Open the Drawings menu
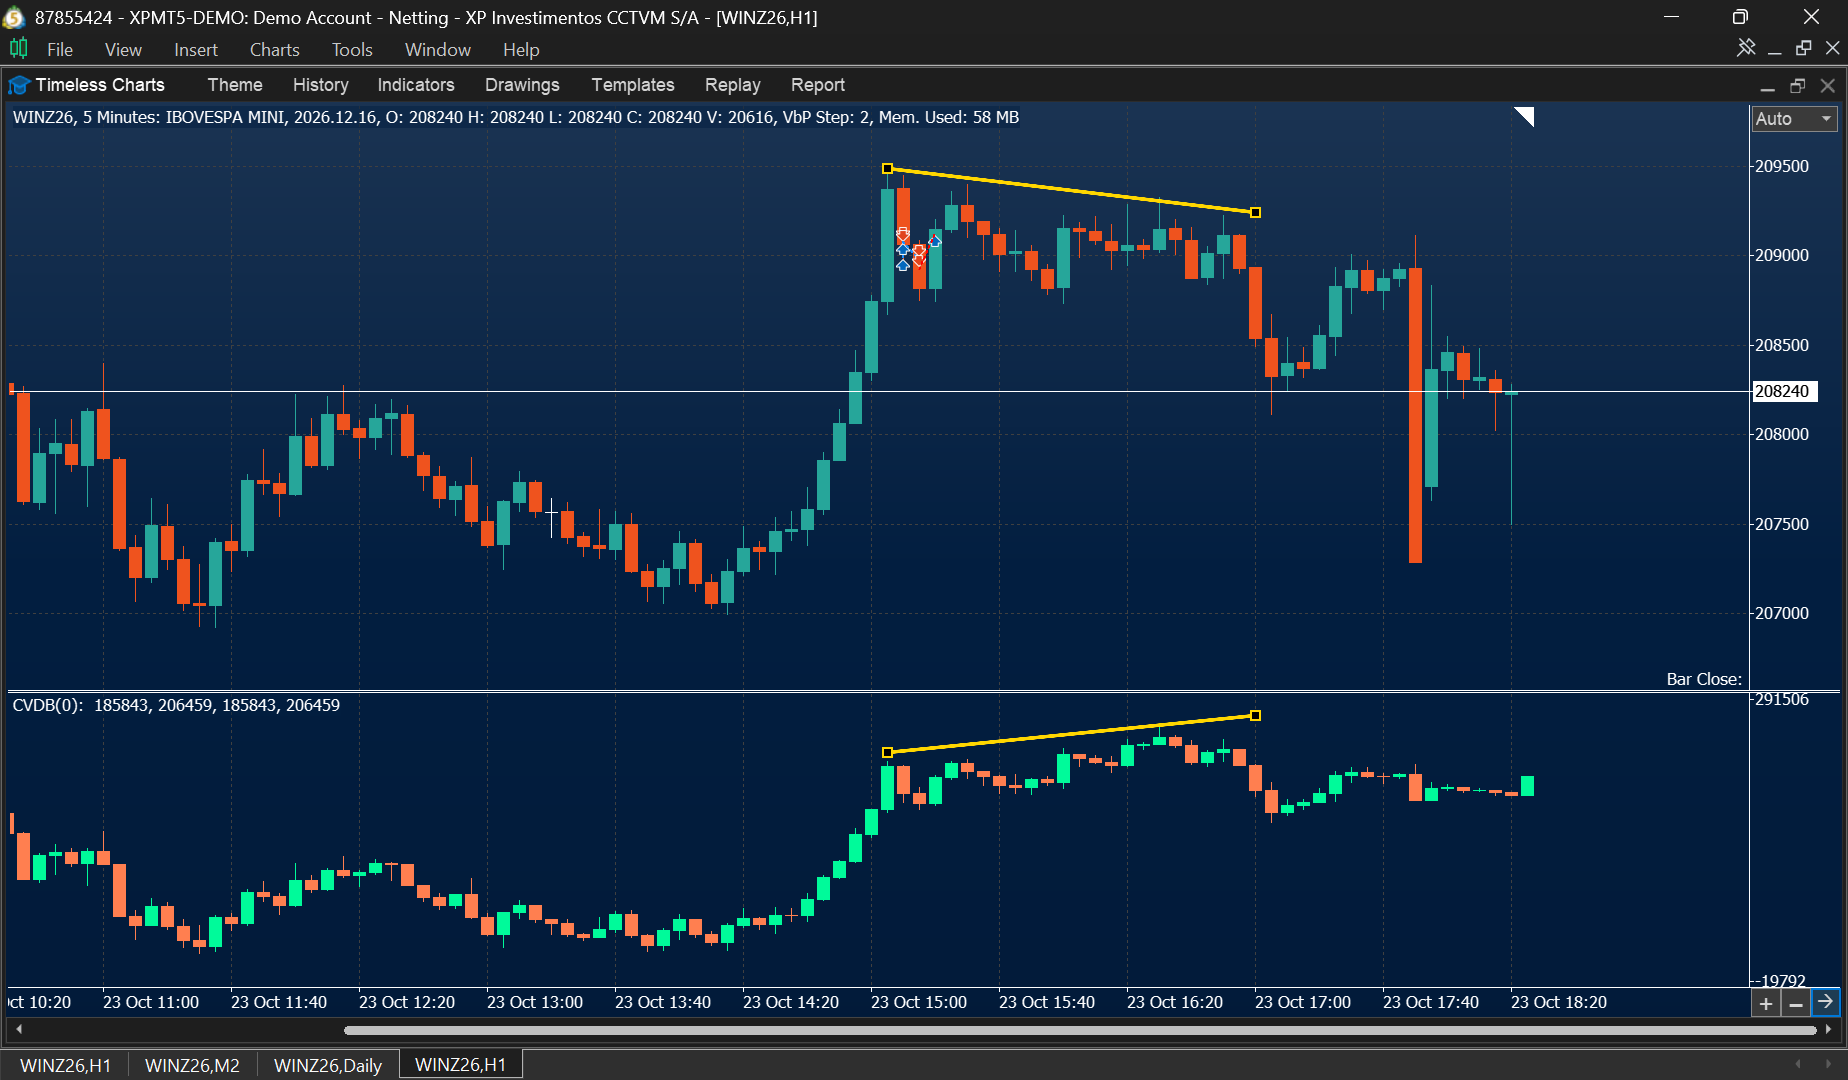 coord(522,85)
